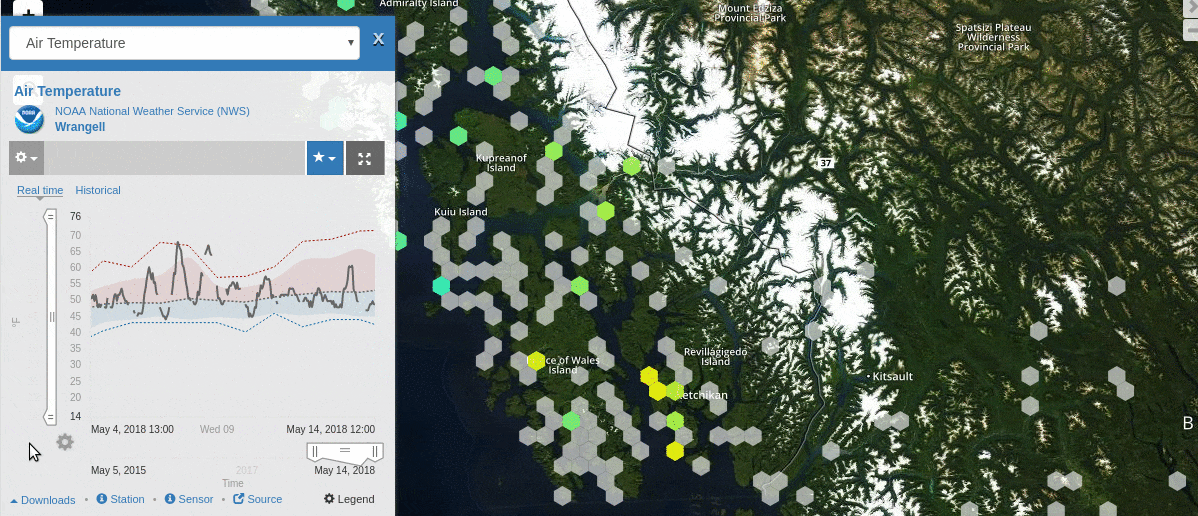Image resolution: width=1198 pixels, height=516 pixels.
Task: Toggle the chart Legend
Action: pyautogui.click(x=349, y=499)
